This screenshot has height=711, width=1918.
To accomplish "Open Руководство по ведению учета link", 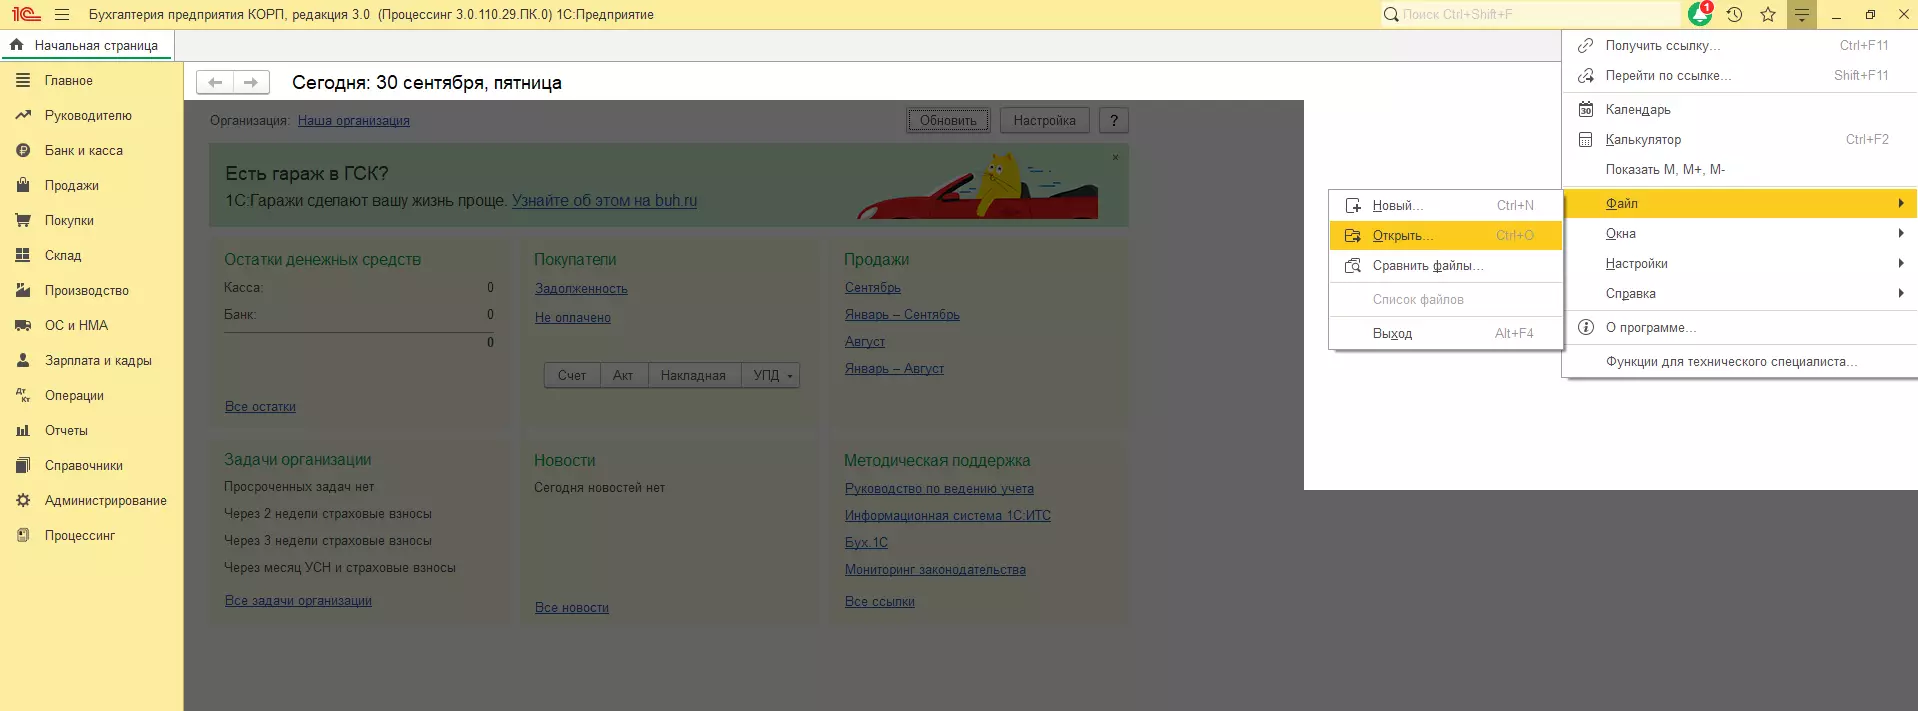I will point(939,489).
